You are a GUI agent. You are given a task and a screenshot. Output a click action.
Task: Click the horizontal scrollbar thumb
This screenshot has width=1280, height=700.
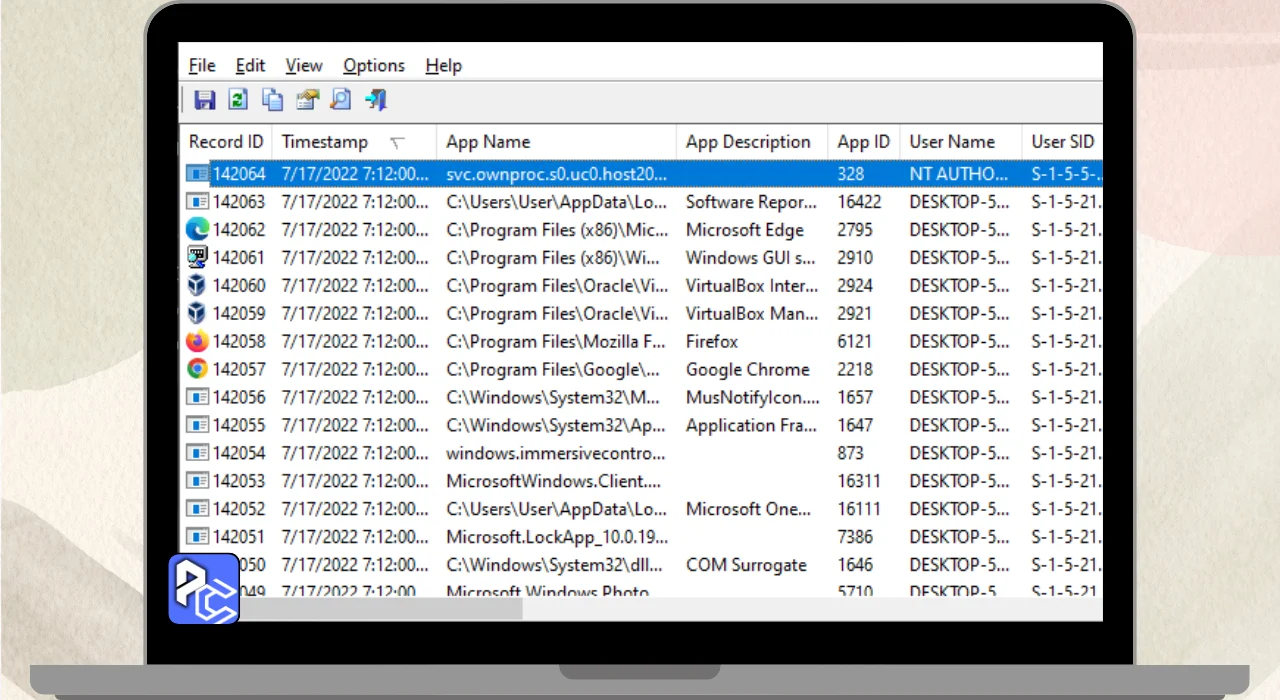(380, 608)
